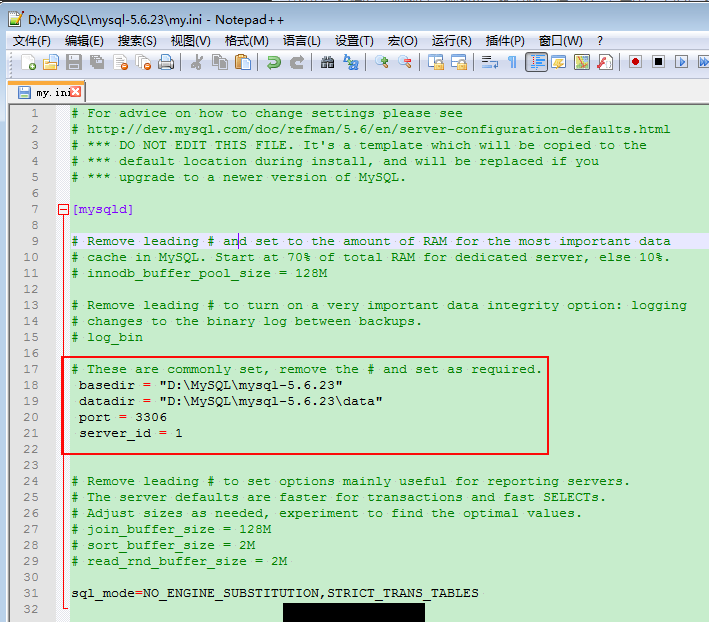This screenshot has height=622, width=709.
Task: Open the 设置(T) menu
Action: click(354, 41)
